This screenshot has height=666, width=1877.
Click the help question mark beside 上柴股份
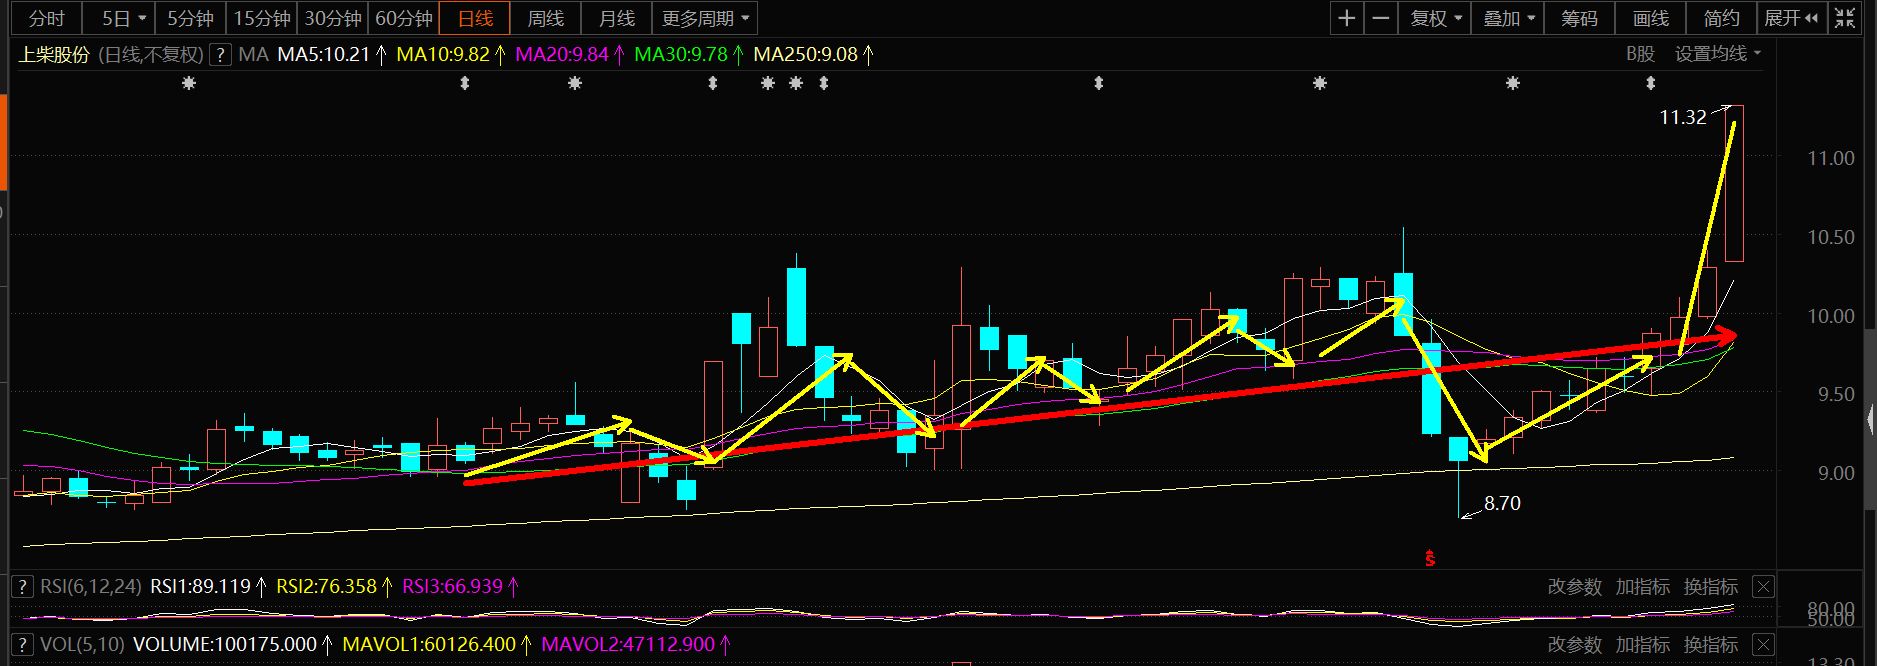[x=221, y=55]
